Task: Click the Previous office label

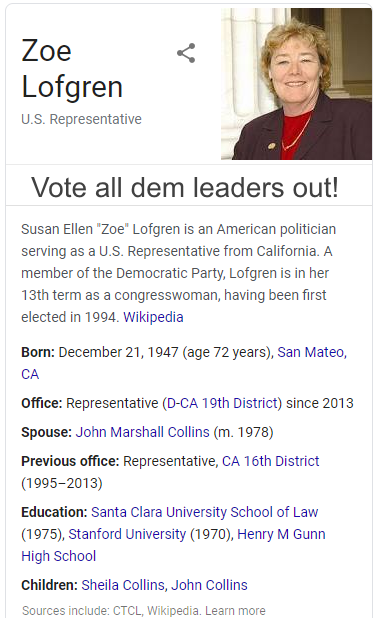Action: point(70,461)
